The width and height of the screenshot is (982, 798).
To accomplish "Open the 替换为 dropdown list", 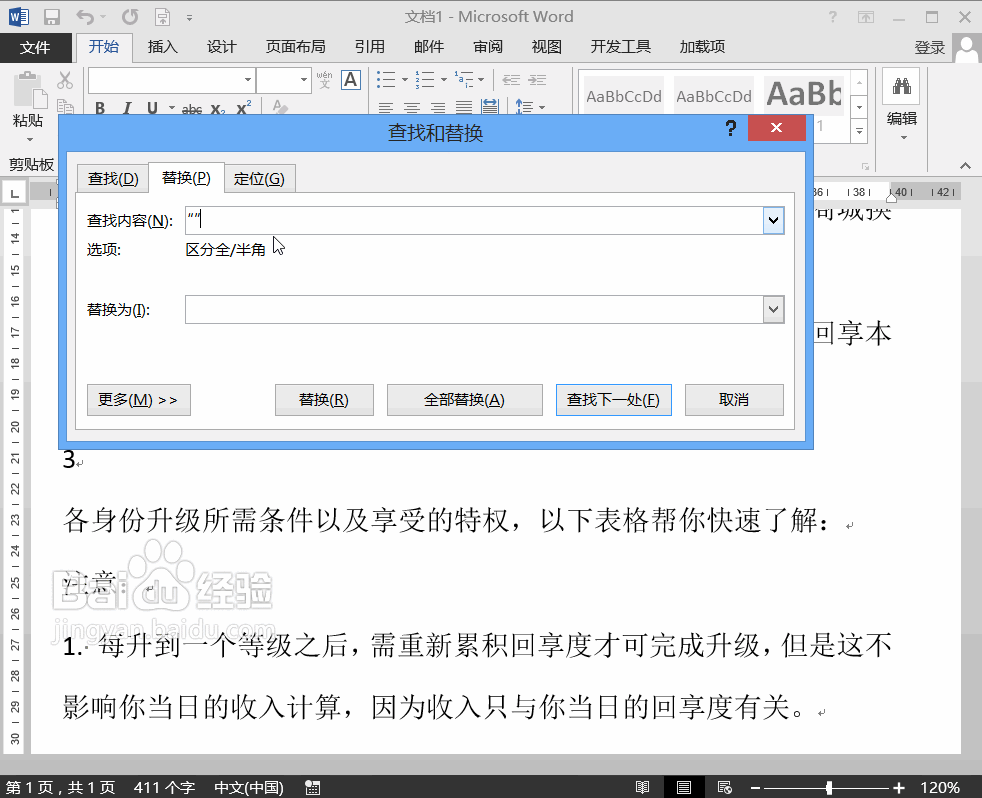I will 772,309.
